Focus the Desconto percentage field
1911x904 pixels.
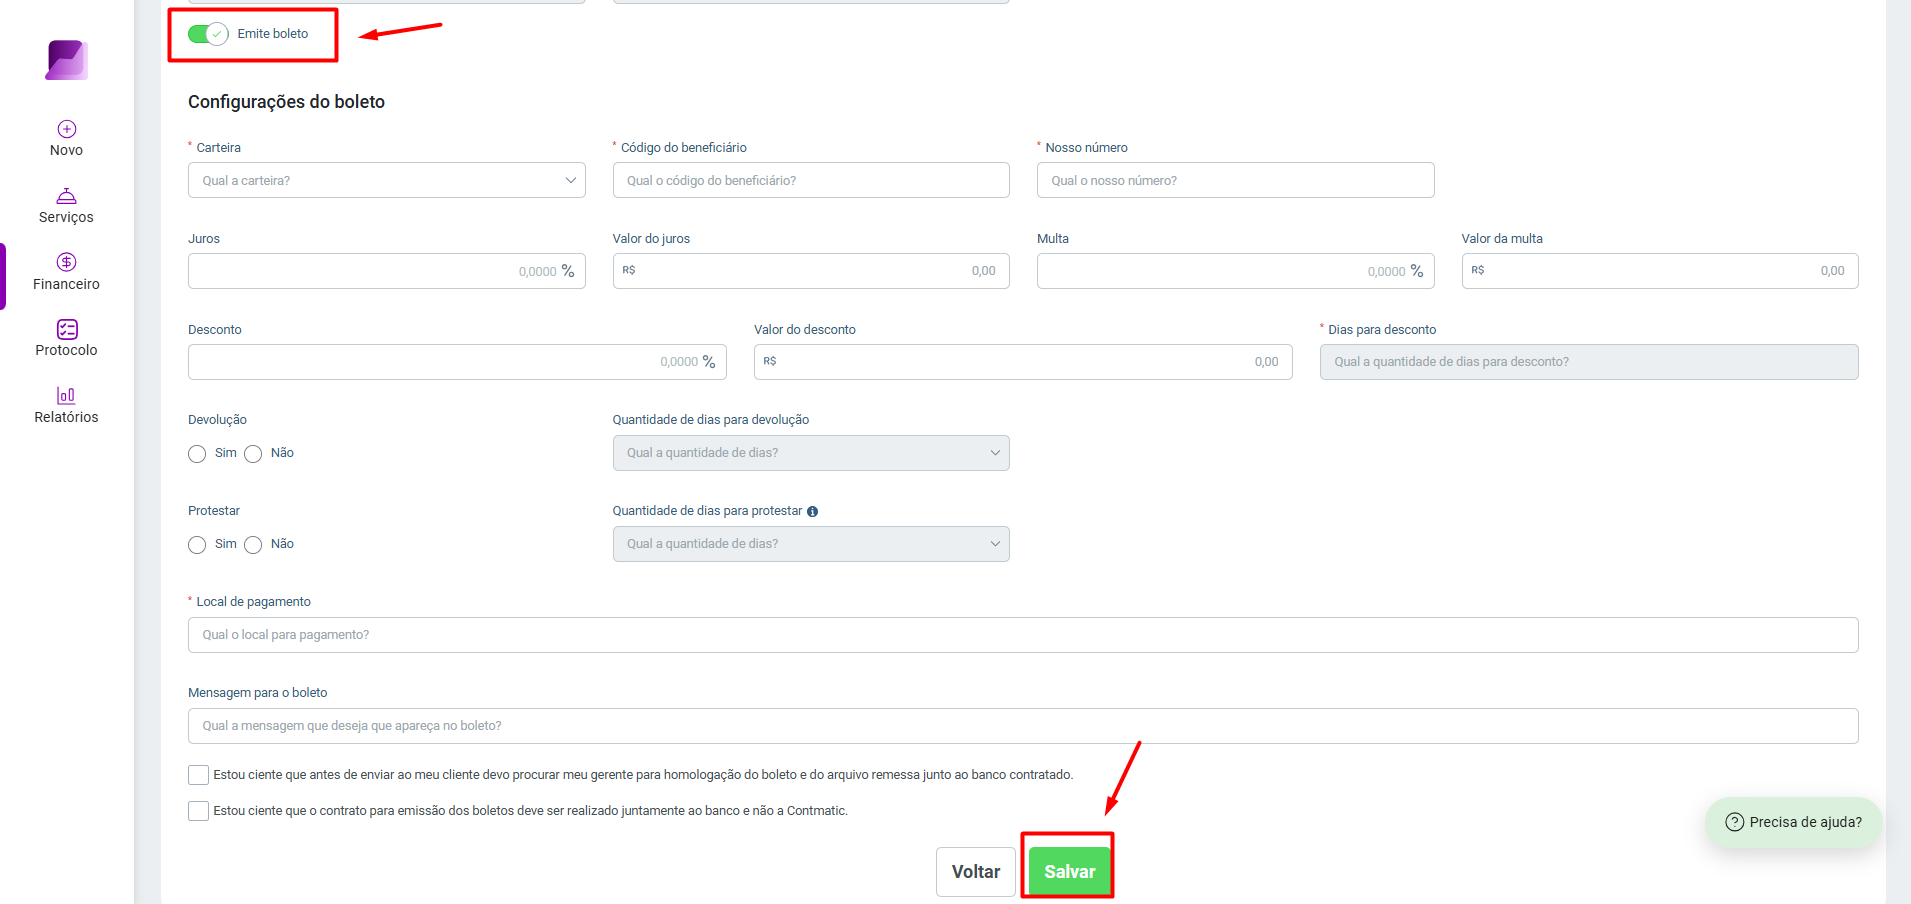(457, 362)
